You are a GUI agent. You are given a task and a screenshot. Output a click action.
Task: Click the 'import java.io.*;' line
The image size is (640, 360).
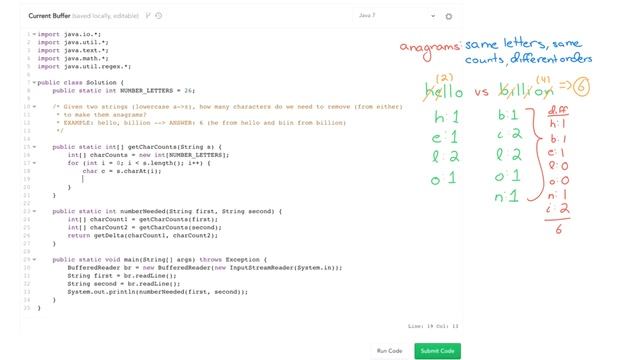pyautogui.click(x=69, y=34)
